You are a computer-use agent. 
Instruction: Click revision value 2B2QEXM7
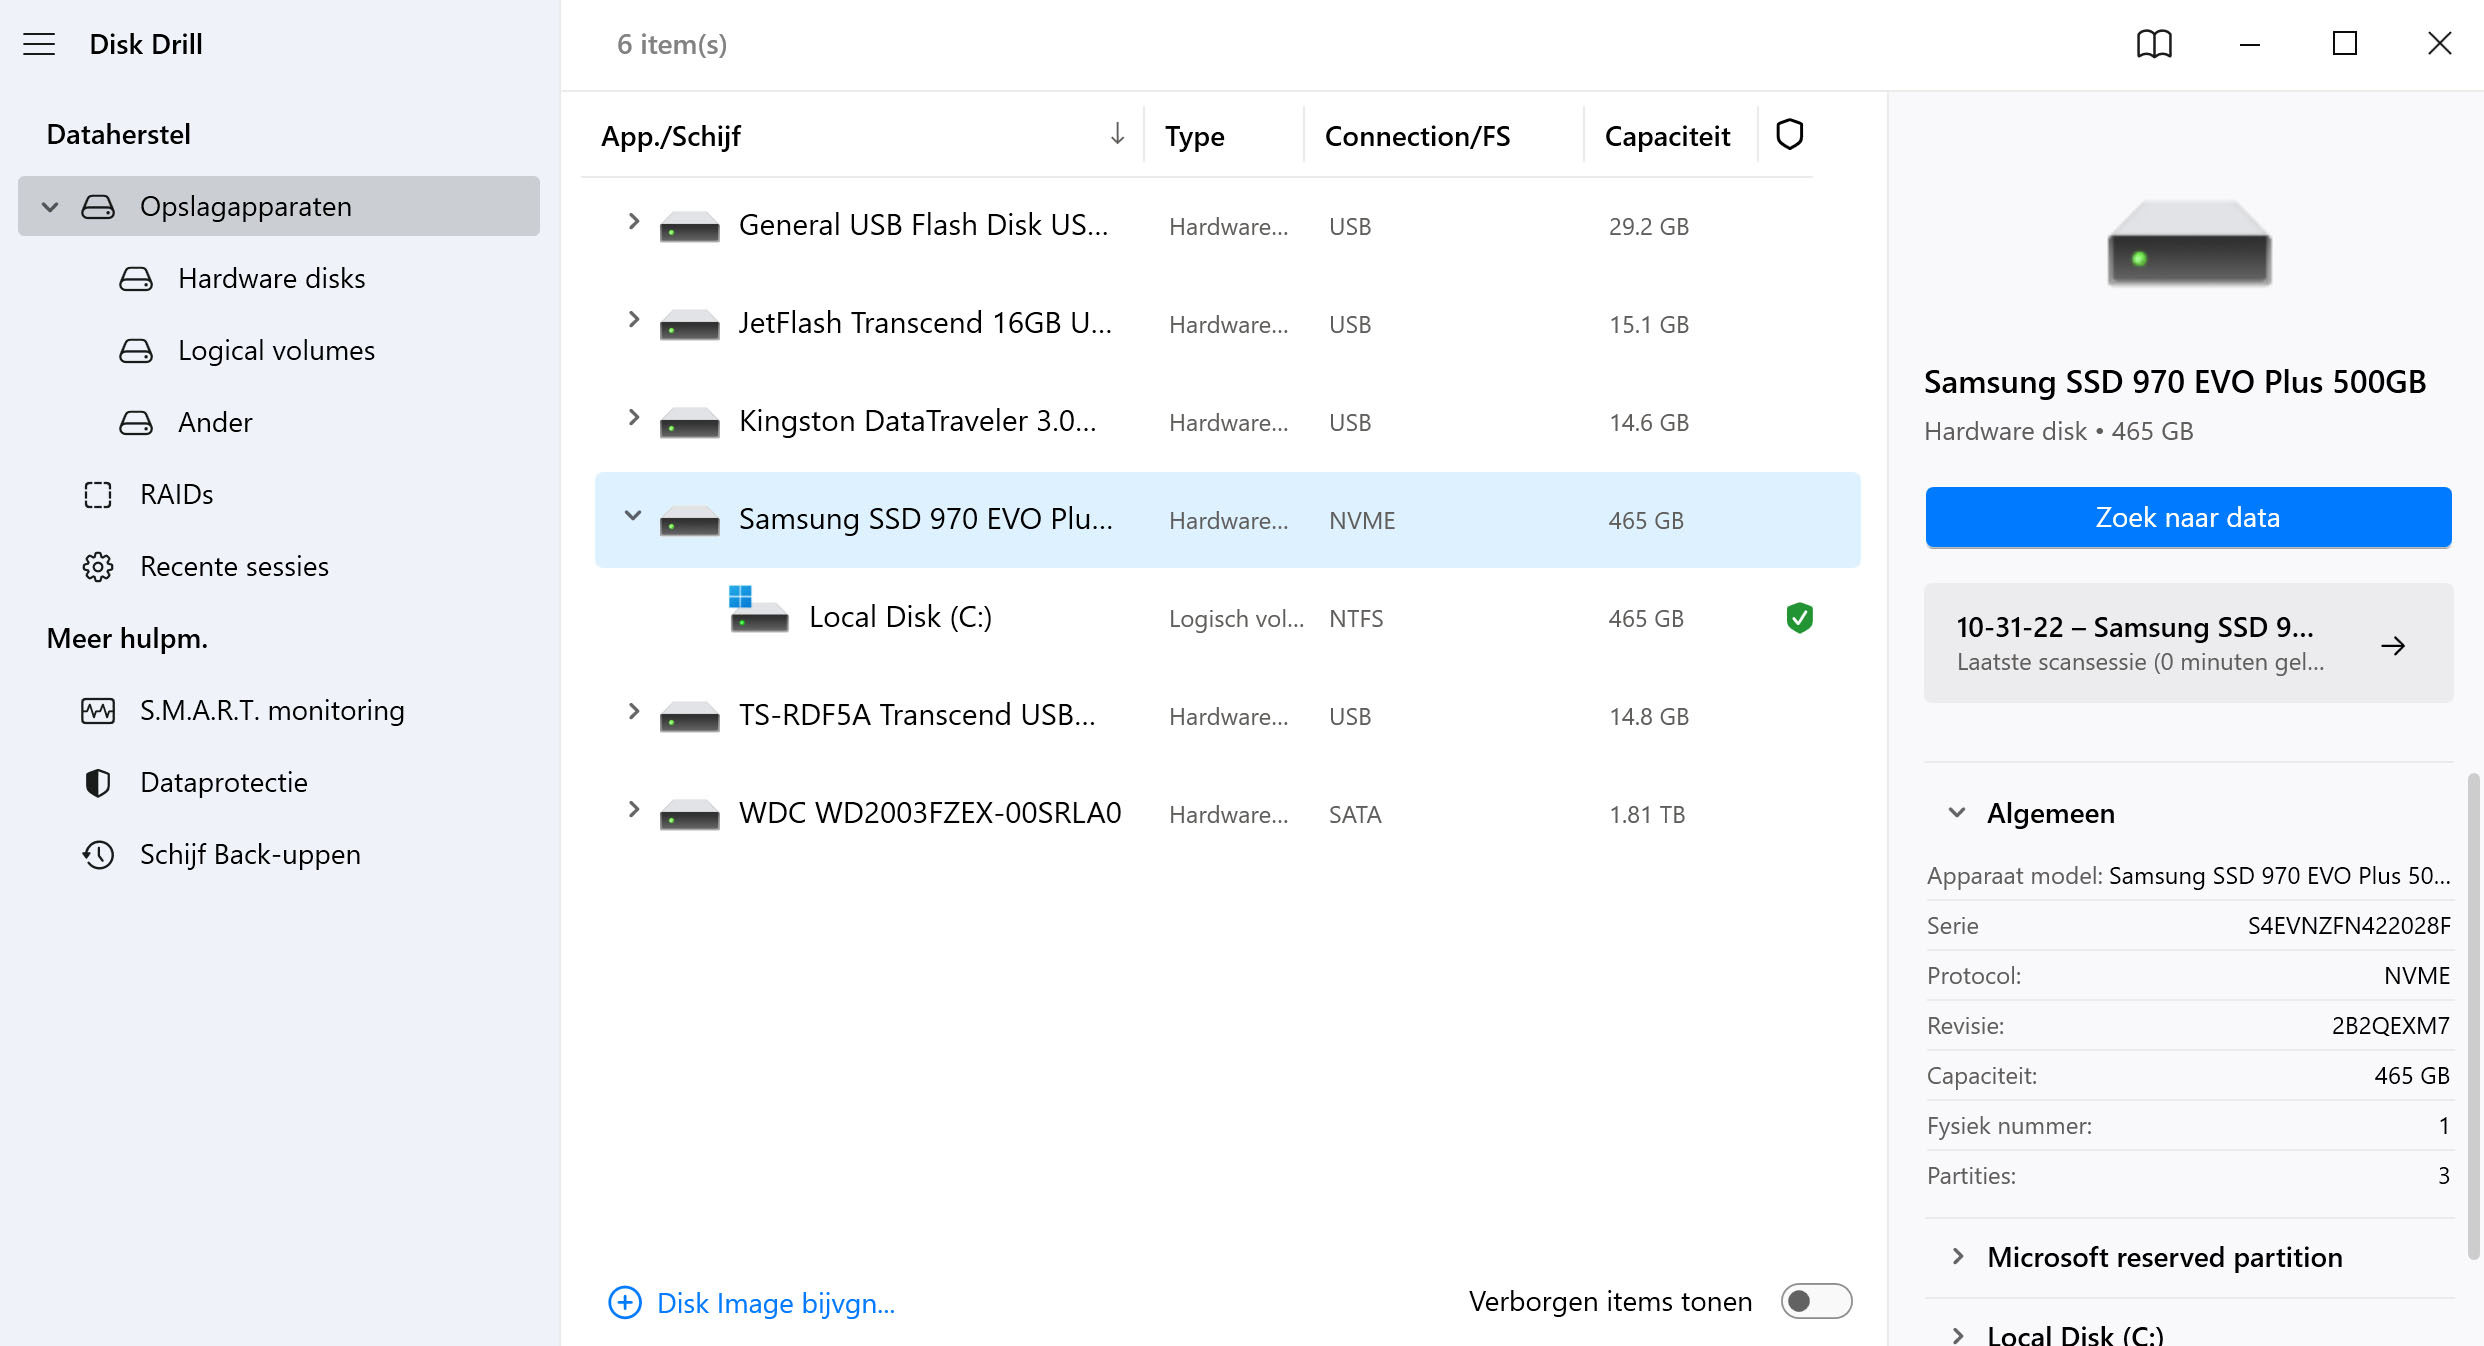pos(2390,1026)
